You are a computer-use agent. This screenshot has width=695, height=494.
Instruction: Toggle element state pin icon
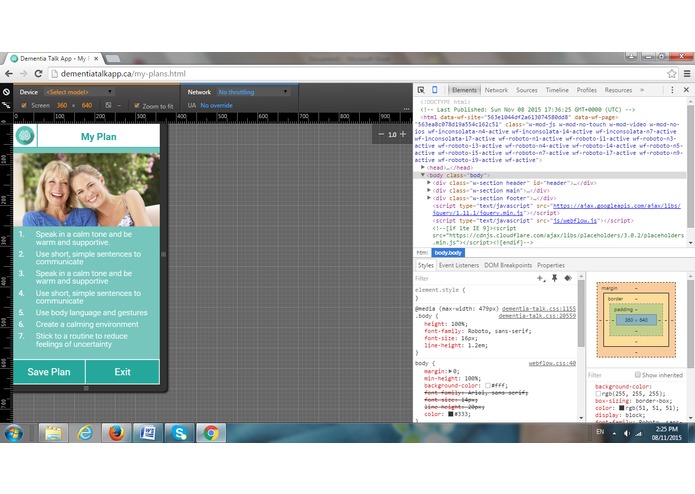554,278
